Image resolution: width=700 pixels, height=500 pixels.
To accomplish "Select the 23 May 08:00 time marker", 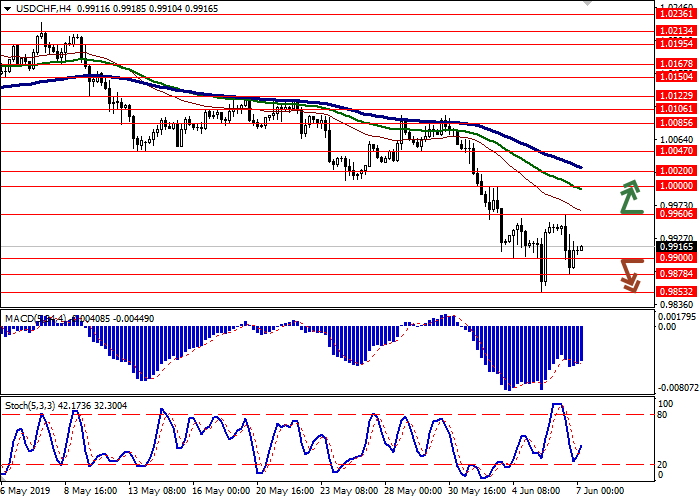I will point(347,492).
